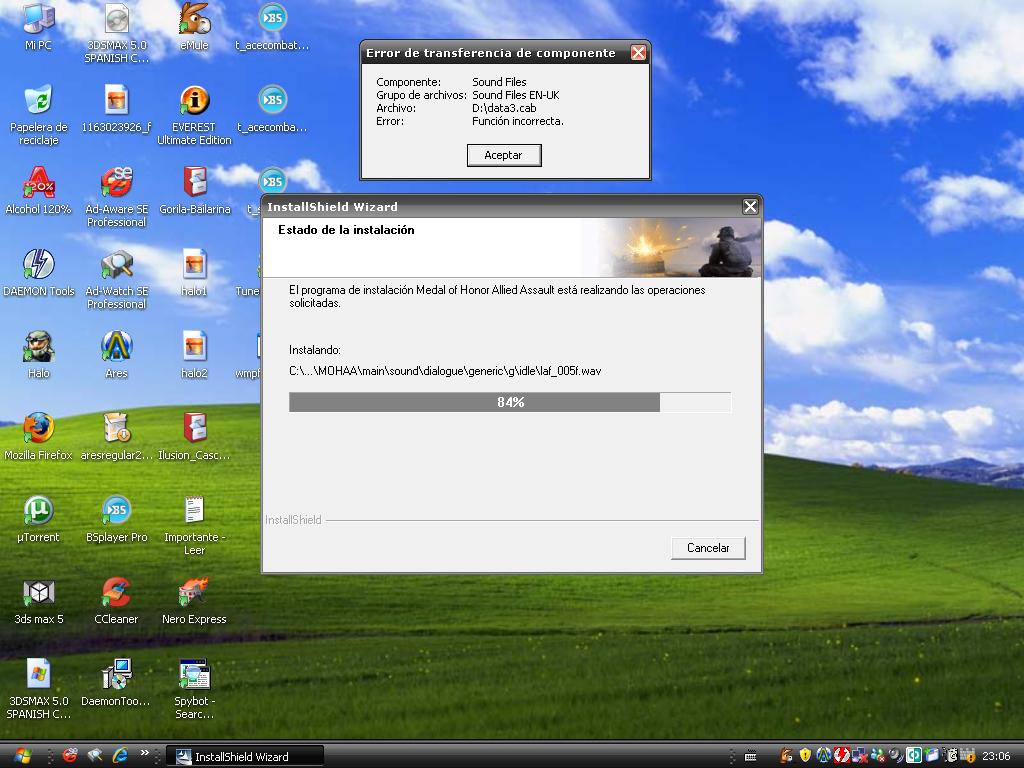This screenshot has height=768, width=1024.
Task: Expand the Quick Launch overflow chevron
Action: (144, 753)
